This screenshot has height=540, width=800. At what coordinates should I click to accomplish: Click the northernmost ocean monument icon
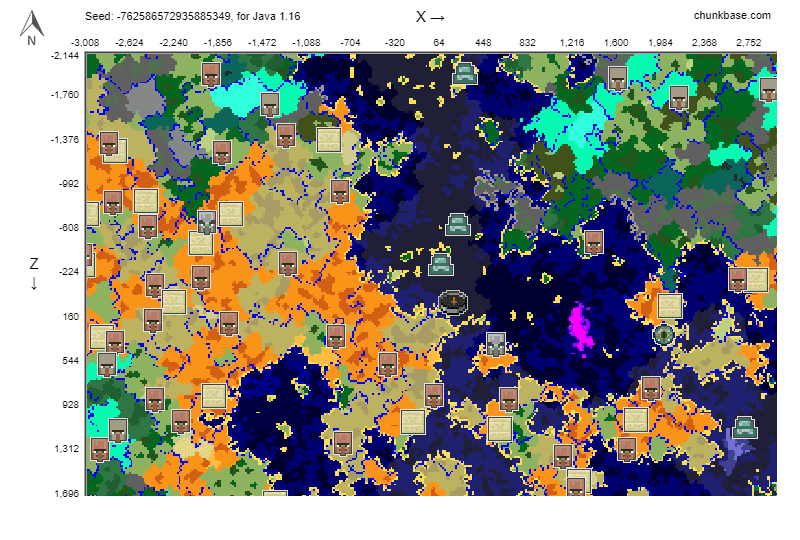tap(464, 73)
